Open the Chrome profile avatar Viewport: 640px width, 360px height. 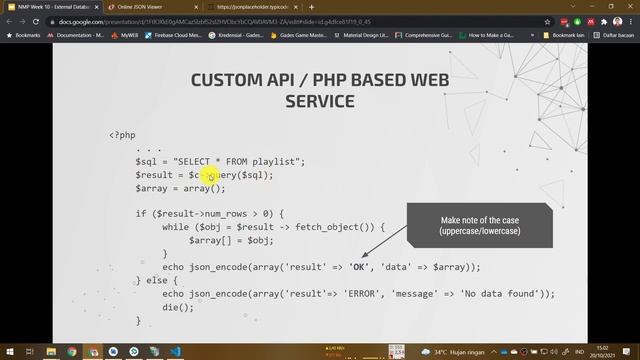(618, 22)
